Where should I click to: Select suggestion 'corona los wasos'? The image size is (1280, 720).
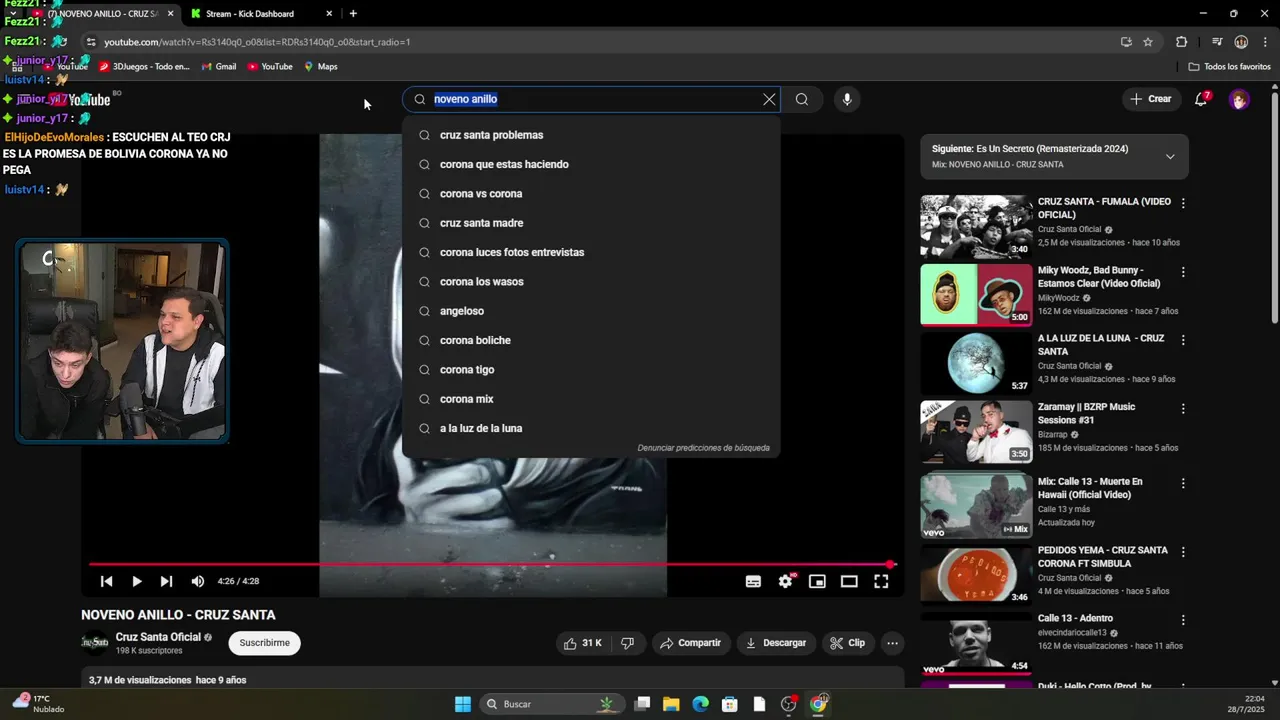[591, 282]
